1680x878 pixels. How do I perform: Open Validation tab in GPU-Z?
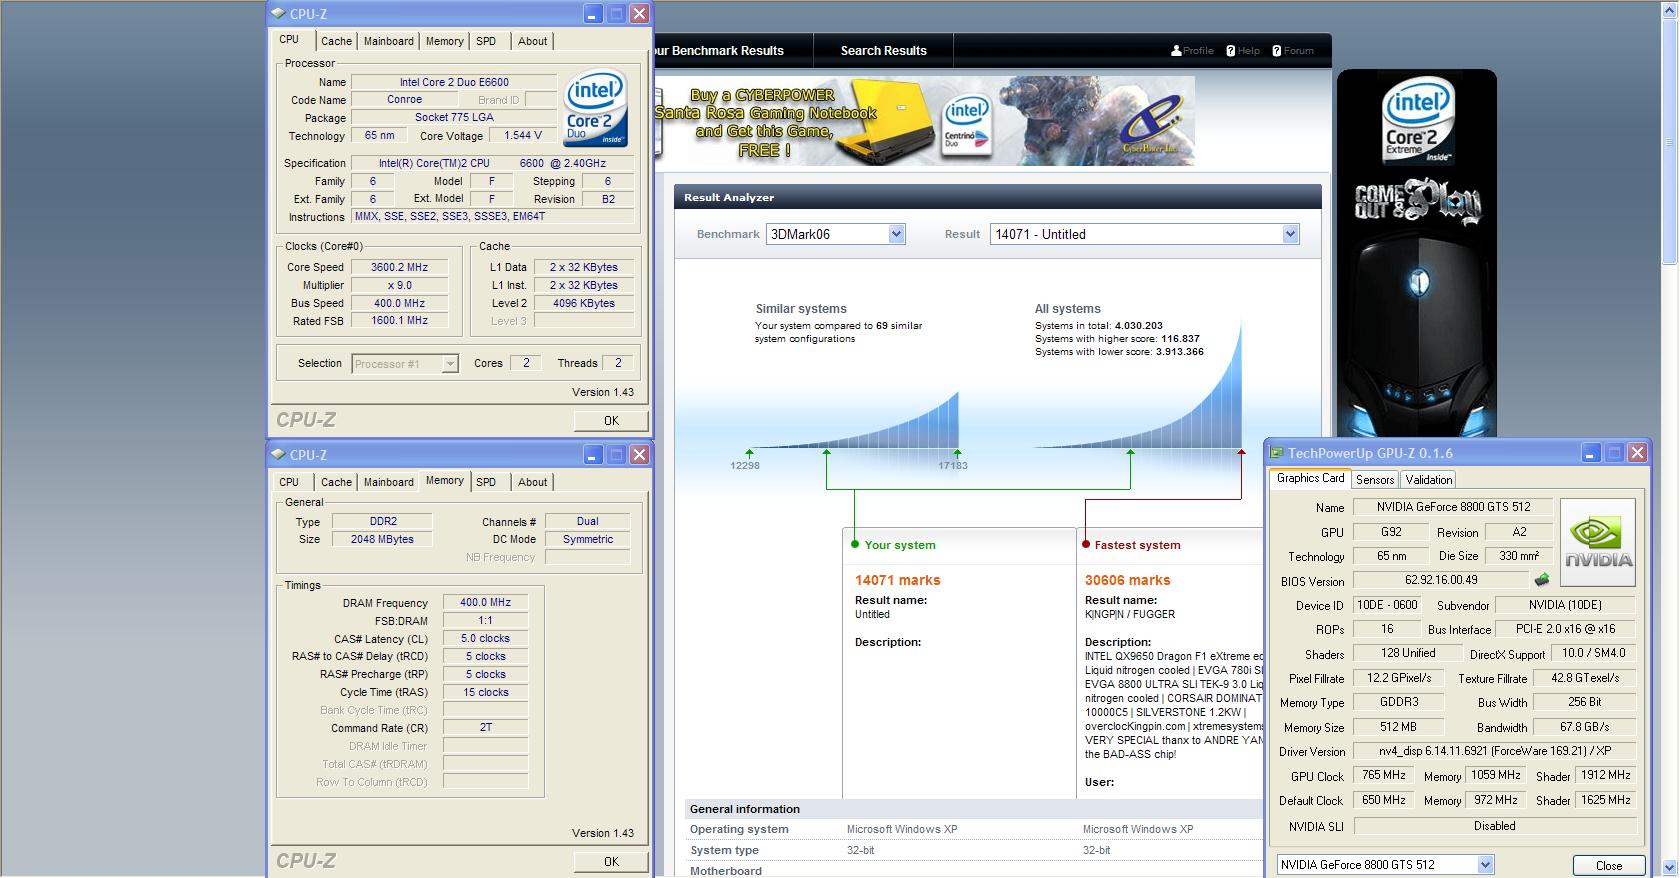(x=1428, y=480)
